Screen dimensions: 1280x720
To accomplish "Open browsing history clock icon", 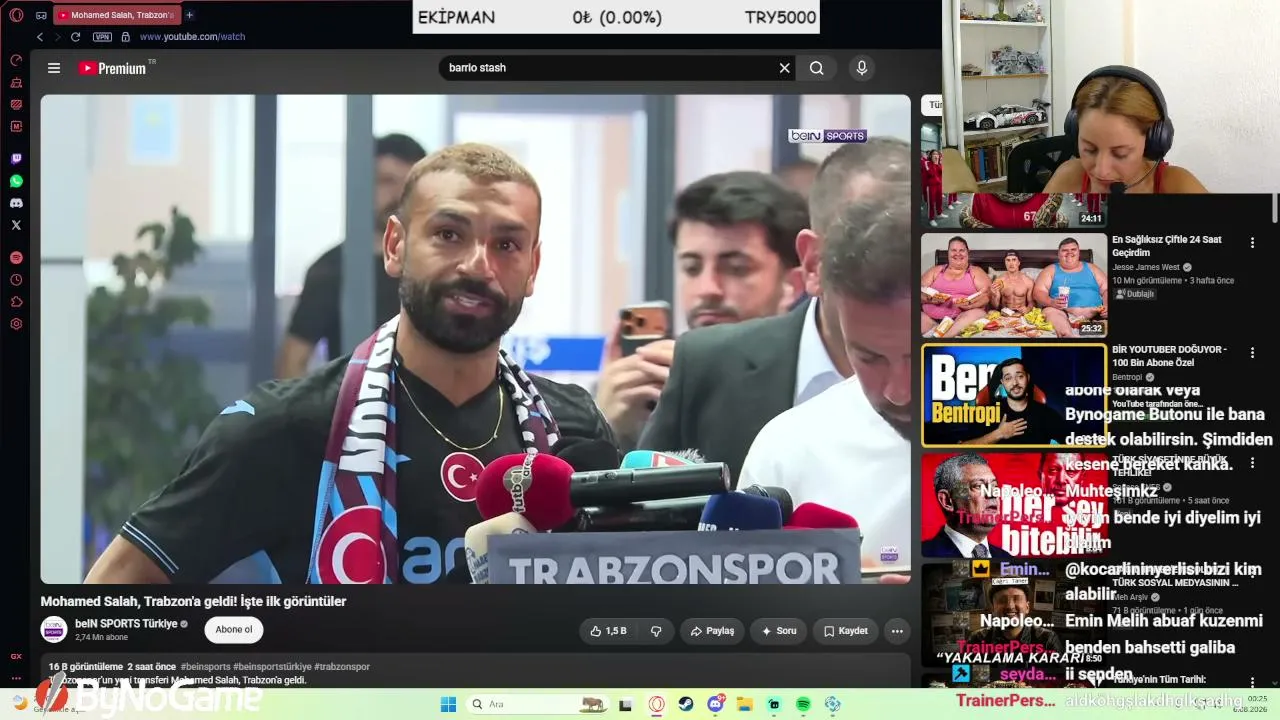I will (x=16, y=280).
